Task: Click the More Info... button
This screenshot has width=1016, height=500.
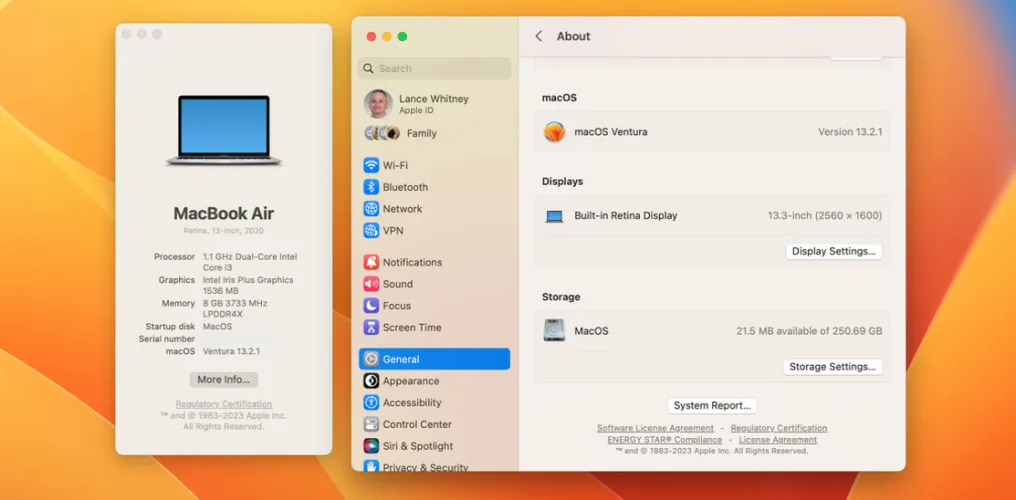Action: pos(224,380)
